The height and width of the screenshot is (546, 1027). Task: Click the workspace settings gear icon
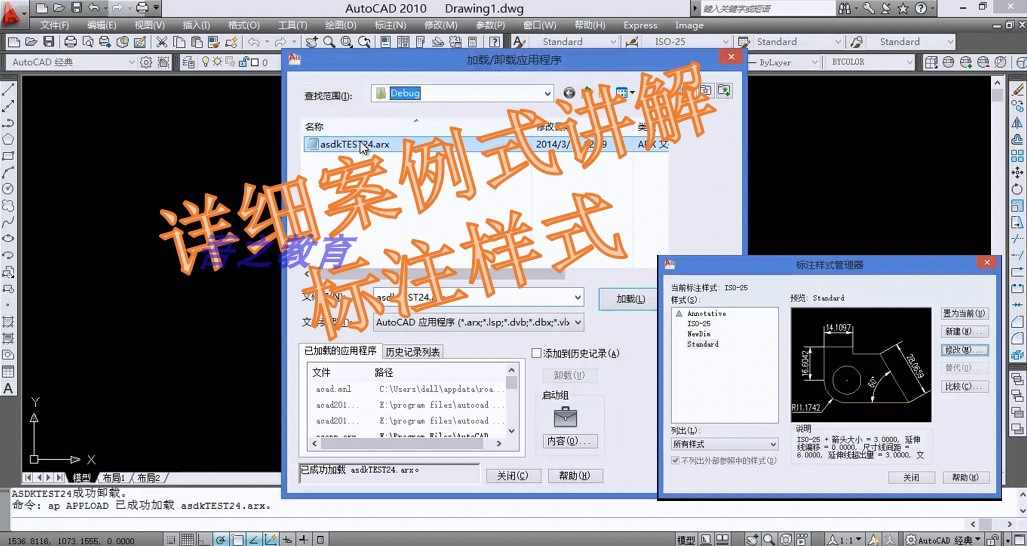click(x=145, y=62)
